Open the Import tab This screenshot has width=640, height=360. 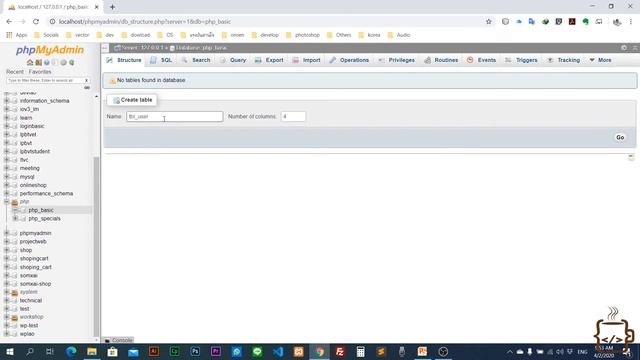tap(307, 60)
